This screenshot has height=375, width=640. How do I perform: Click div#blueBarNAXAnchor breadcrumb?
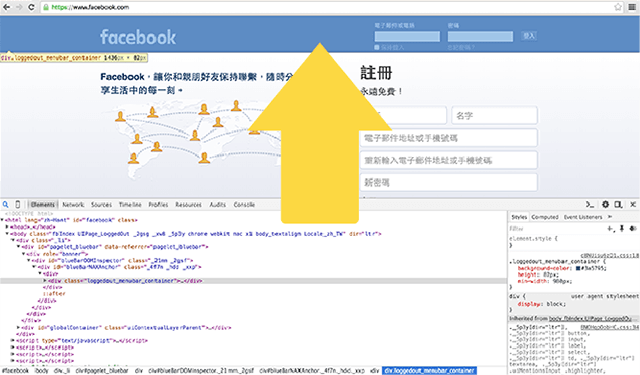(x=312, y=371)
